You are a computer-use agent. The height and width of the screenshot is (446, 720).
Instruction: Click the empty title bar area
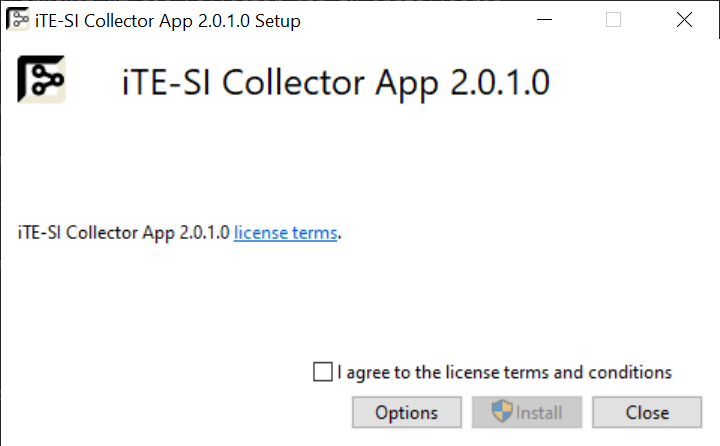tap(420, 20)
